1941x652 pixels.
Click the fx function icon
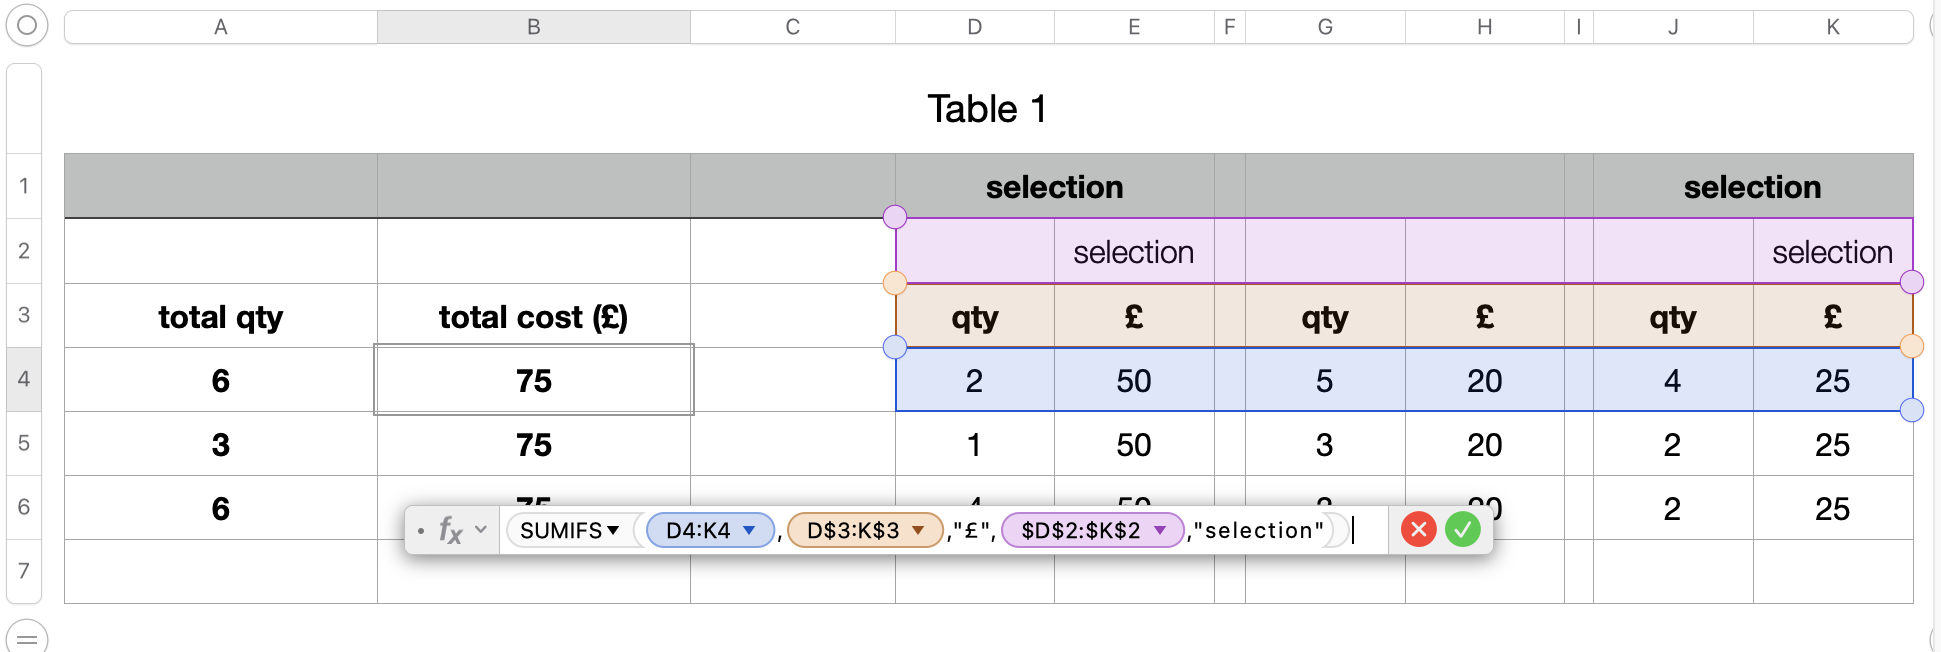(x=450, y=530)
